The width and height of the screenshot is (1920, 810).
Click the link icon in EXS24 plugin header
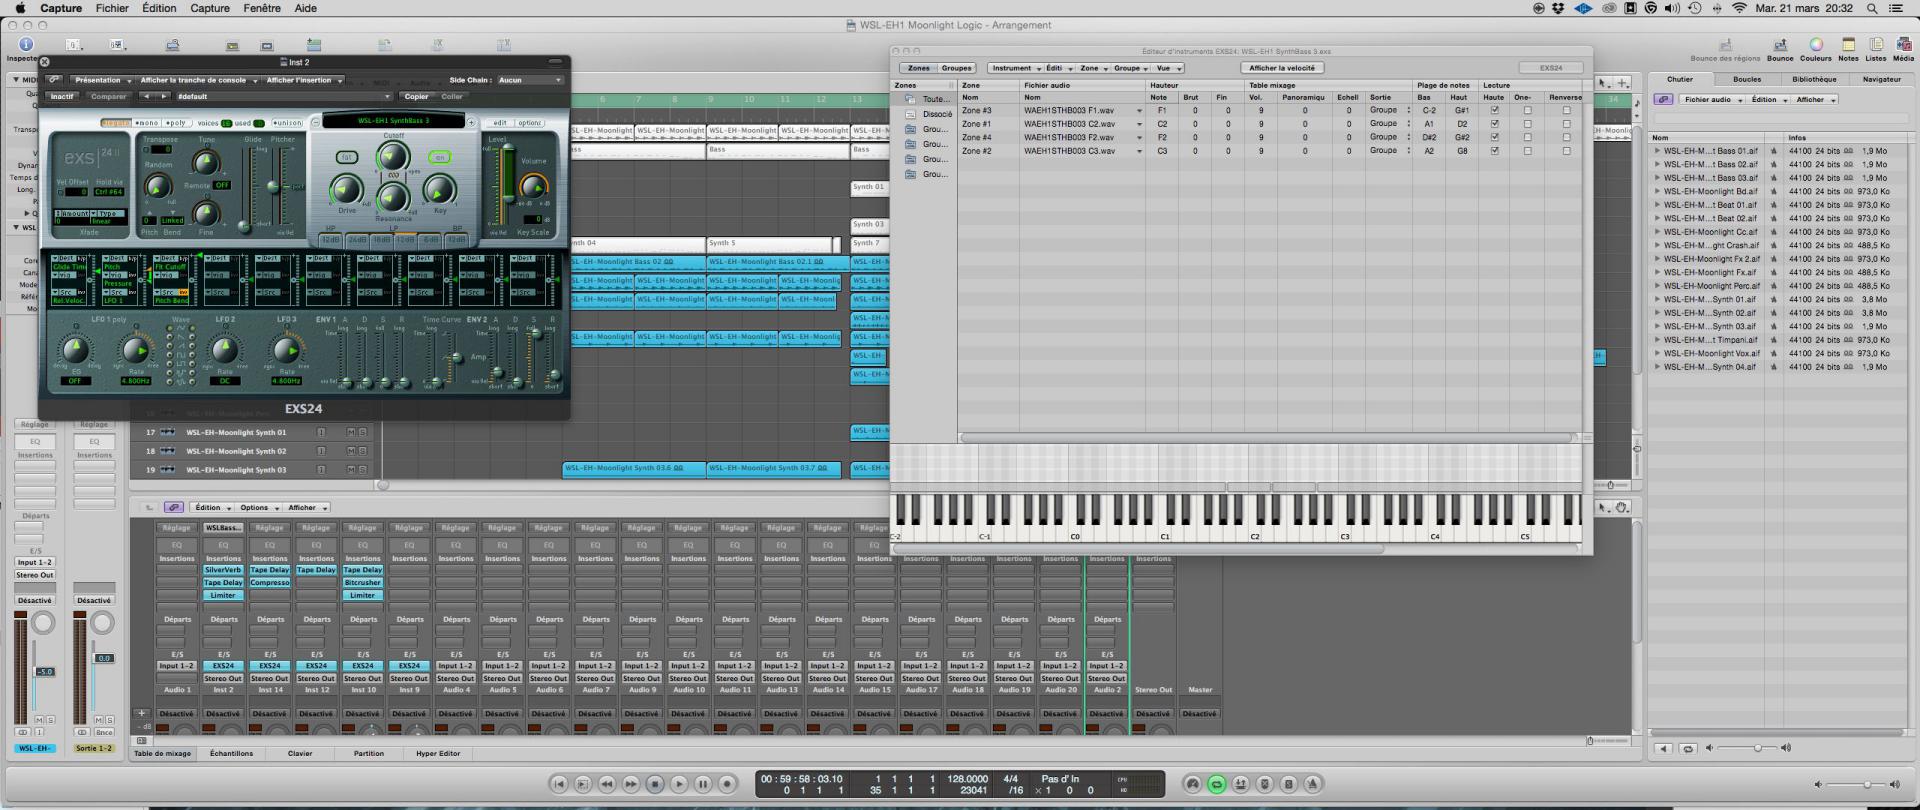pos(54,80)
